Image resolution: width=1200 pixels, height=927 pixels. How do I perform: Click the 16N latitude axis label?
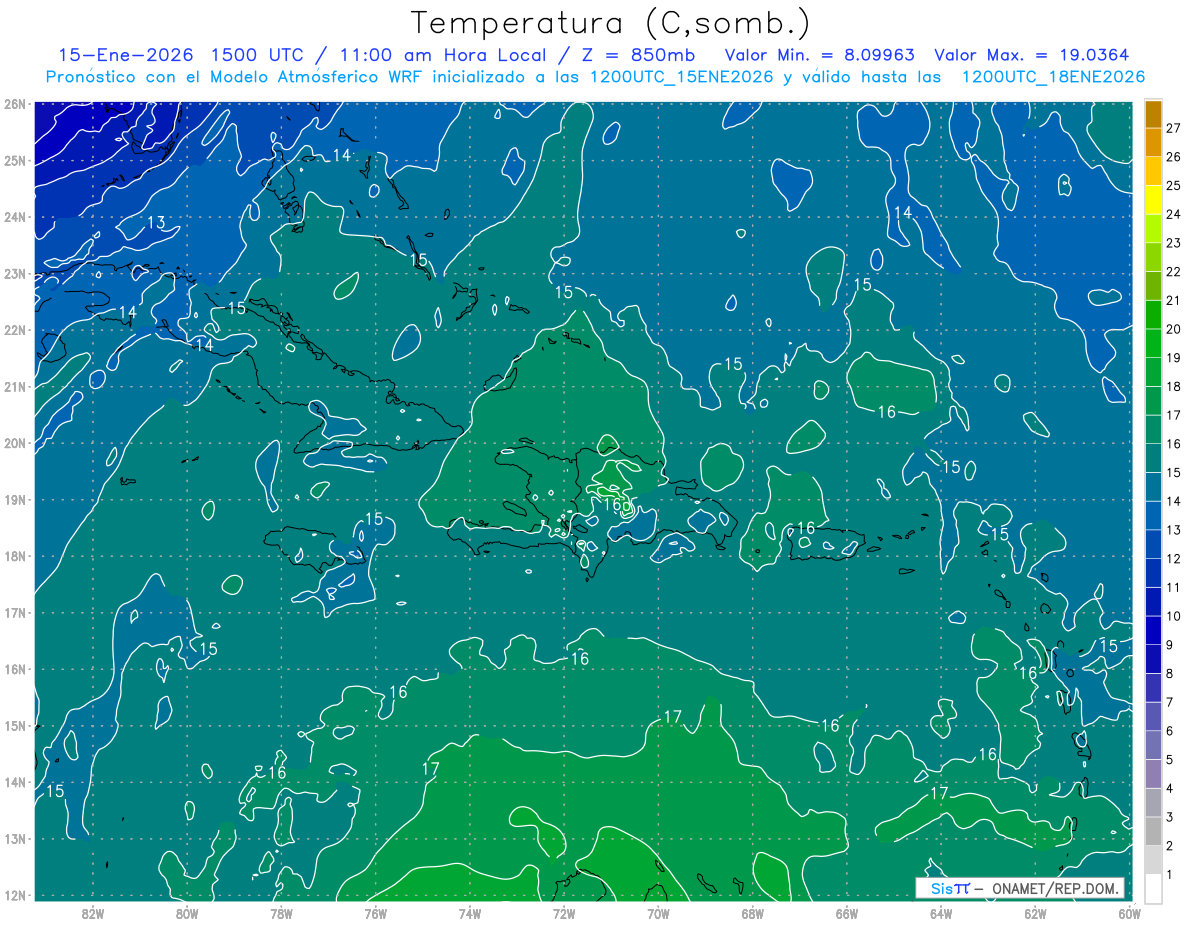click(14, 669)
